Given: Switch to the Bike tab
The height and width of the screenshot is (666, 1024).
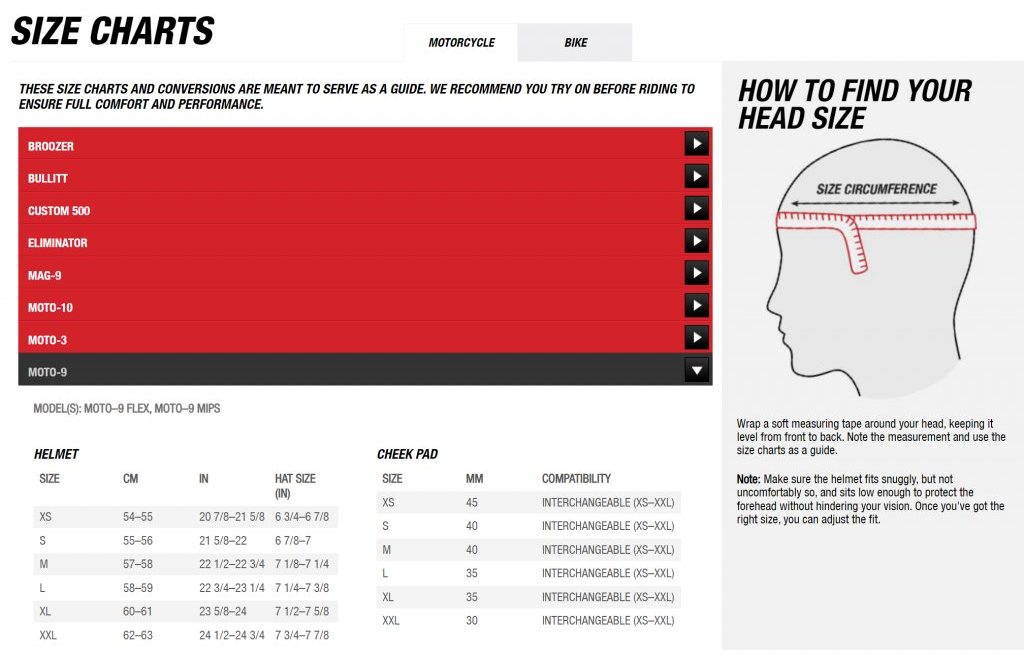Looking at the screenshot, I should (x=575, y=42).
